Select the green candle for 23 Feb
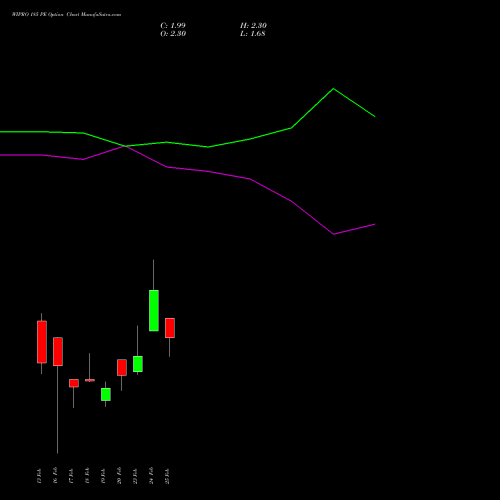This screenshot has height=500, width=500. [138, 364]
